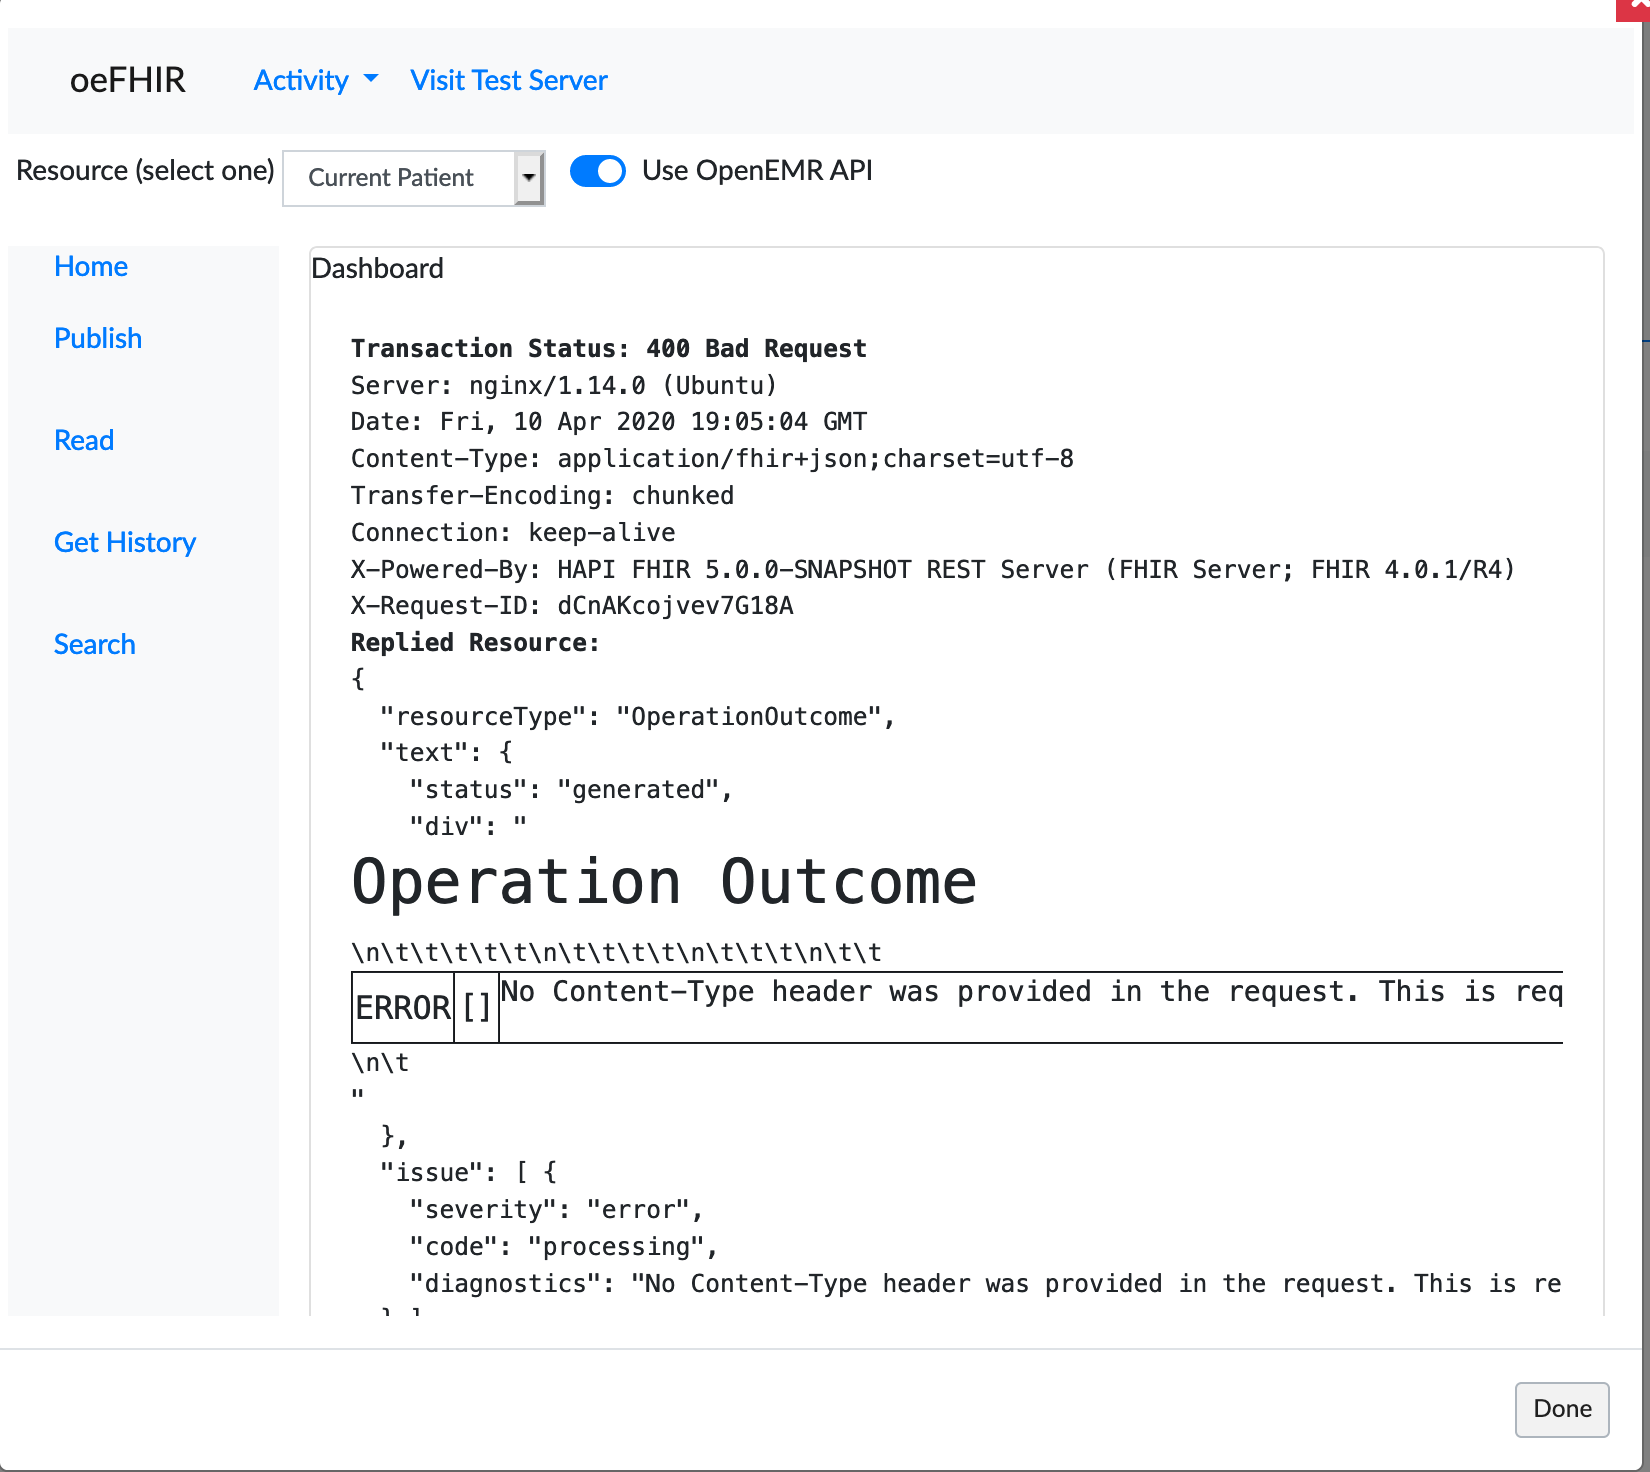The width and height of the screenshot is (1650, 1472).
Task: Click the Dashboard panel heading
Action: pos(377,268)
